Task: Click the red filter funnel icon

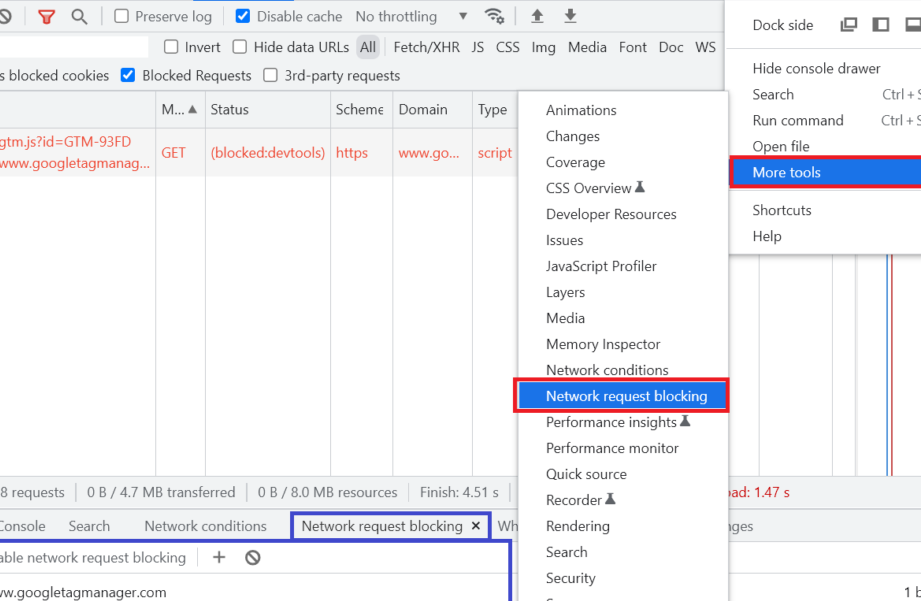Action: 46,16
